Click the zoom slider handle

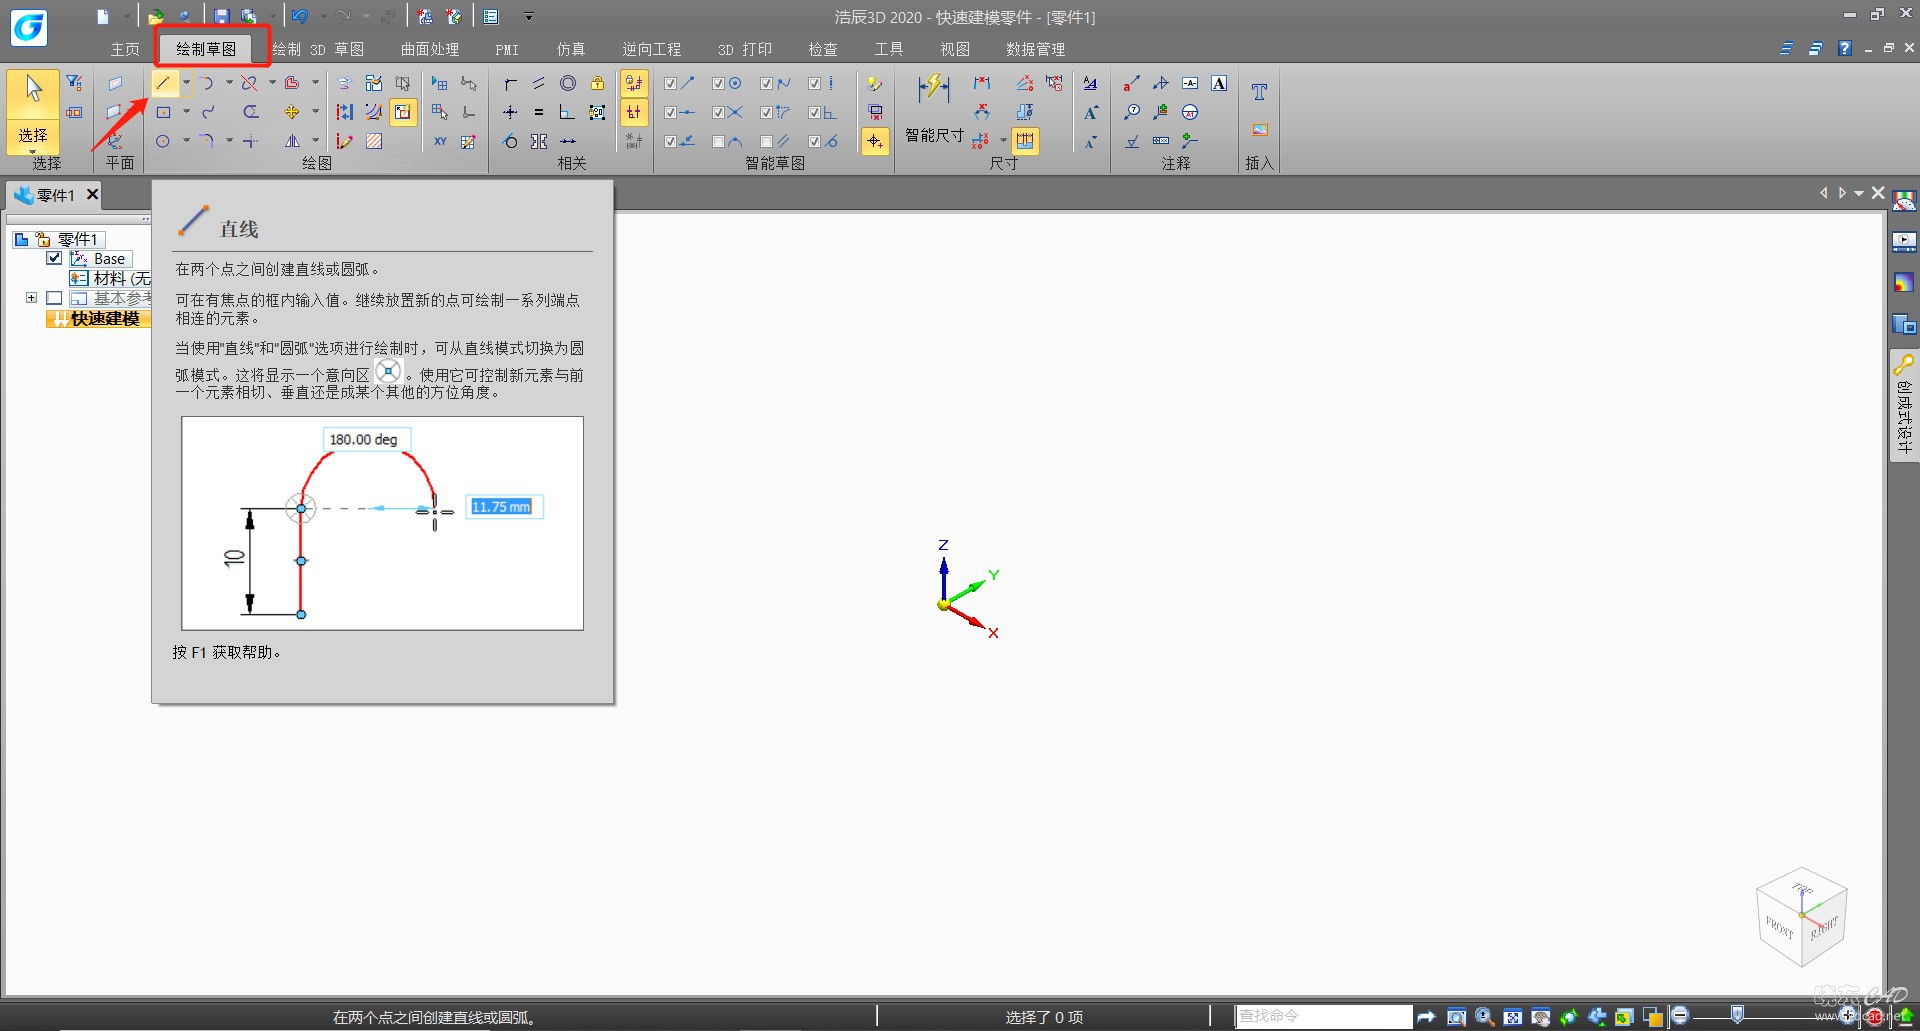pyautogui.click(x=1738, y=1016)
